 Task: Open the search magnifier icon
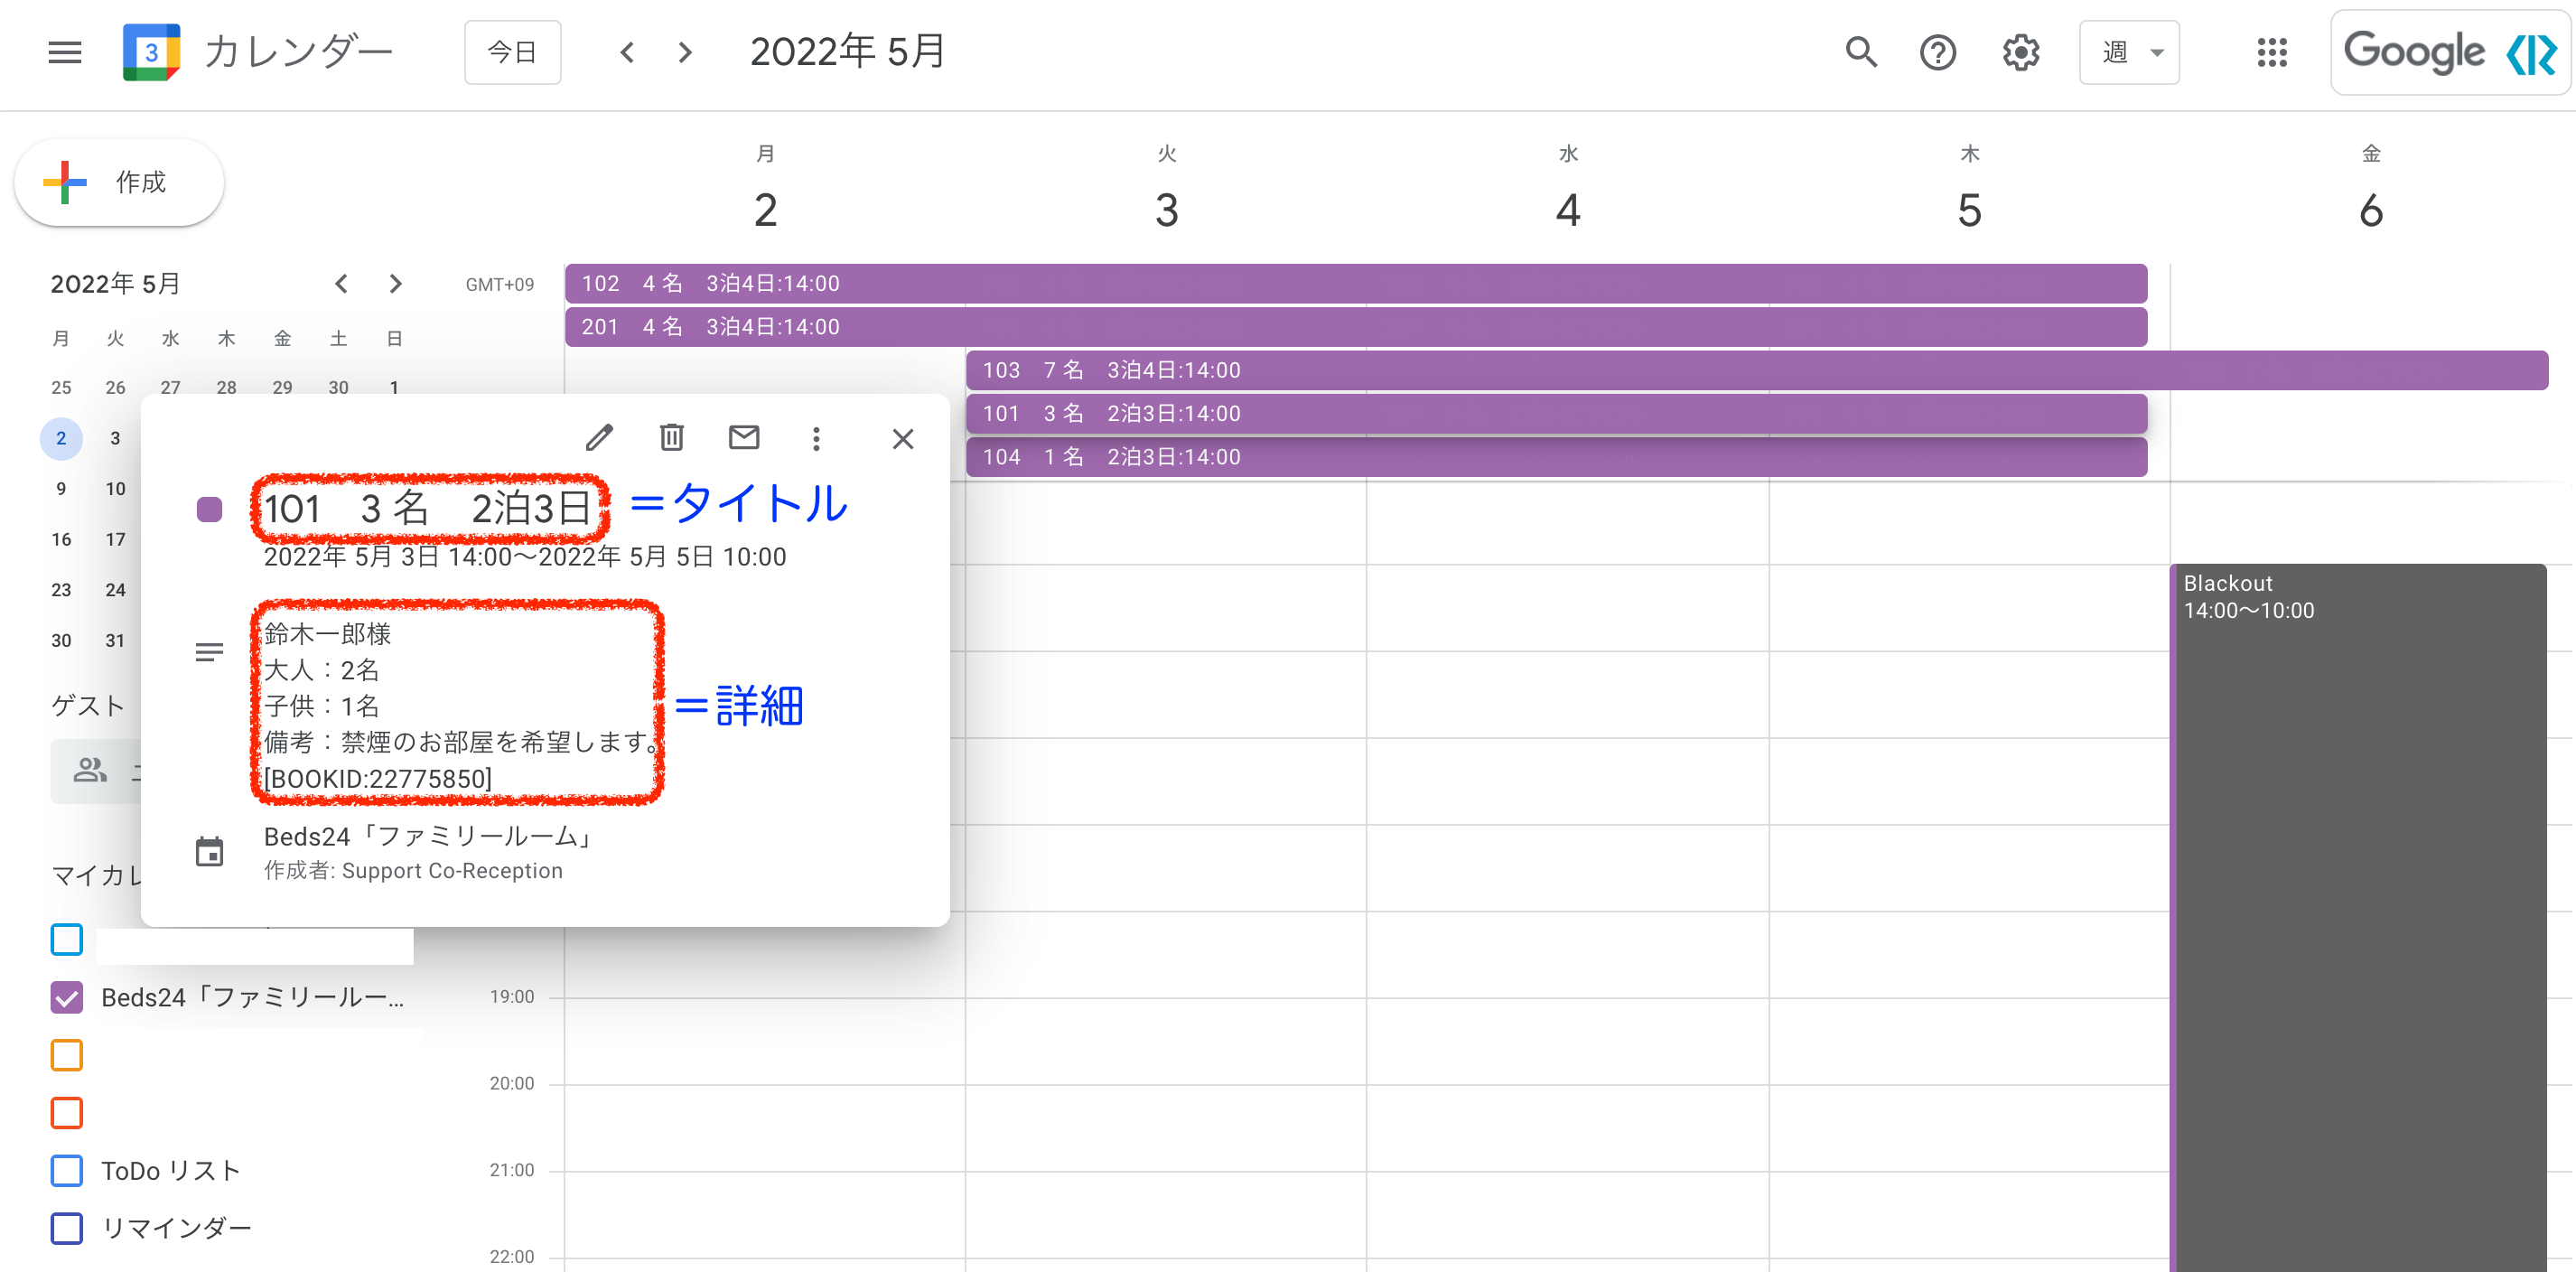[1860, 52]
